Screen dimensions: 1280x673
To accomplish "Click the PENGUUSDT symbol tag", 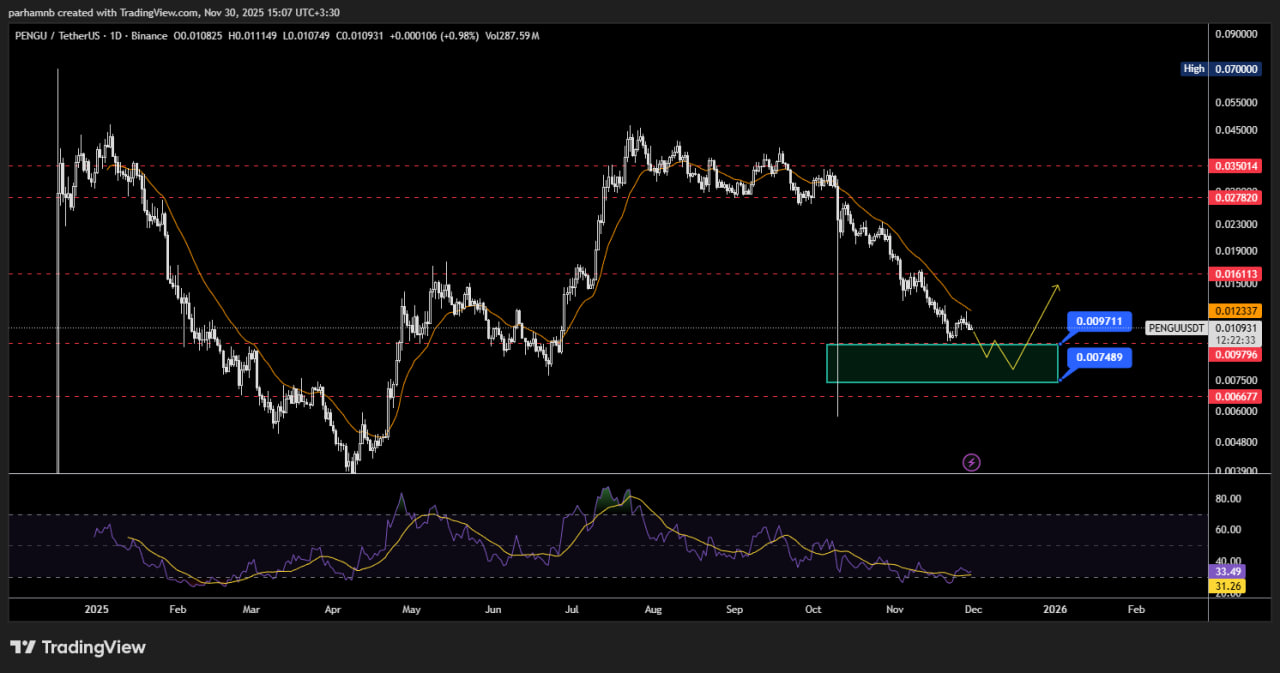I will [1175, 327].
